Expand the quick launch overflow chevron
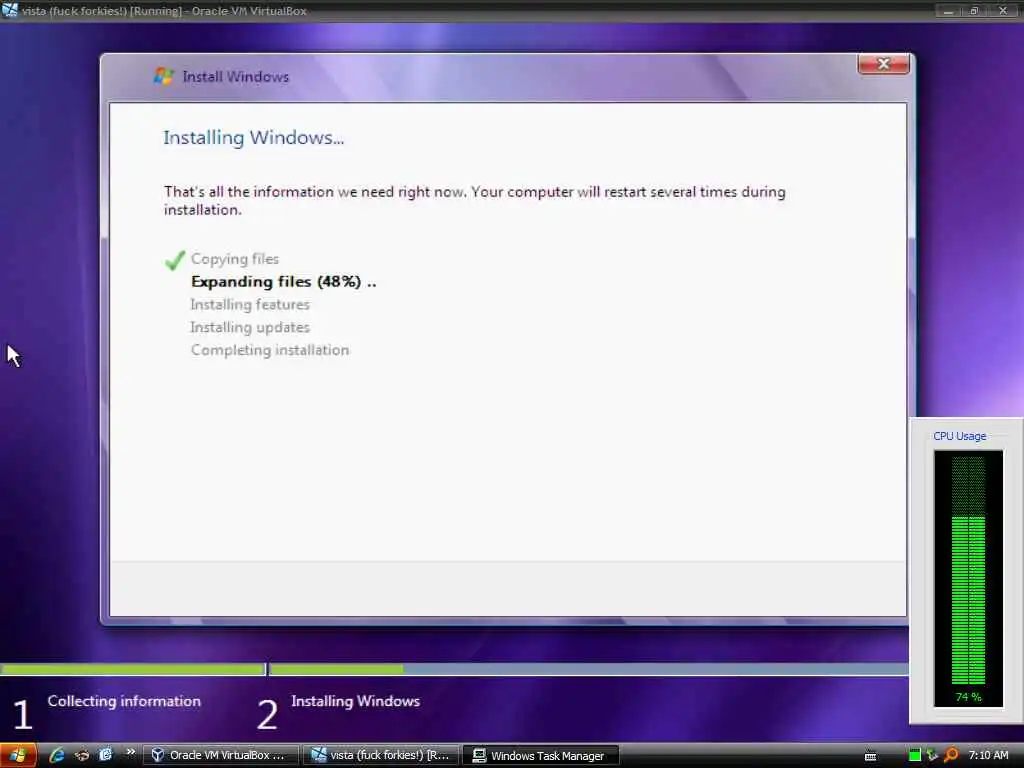 131,752
